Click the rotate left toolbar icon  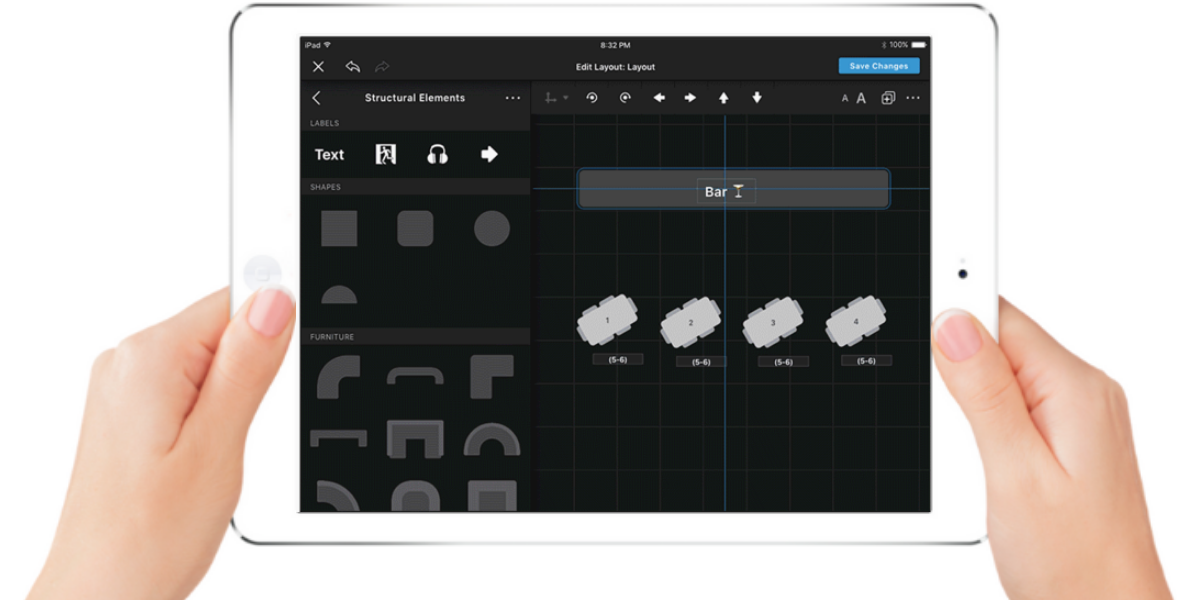[591, 98]
